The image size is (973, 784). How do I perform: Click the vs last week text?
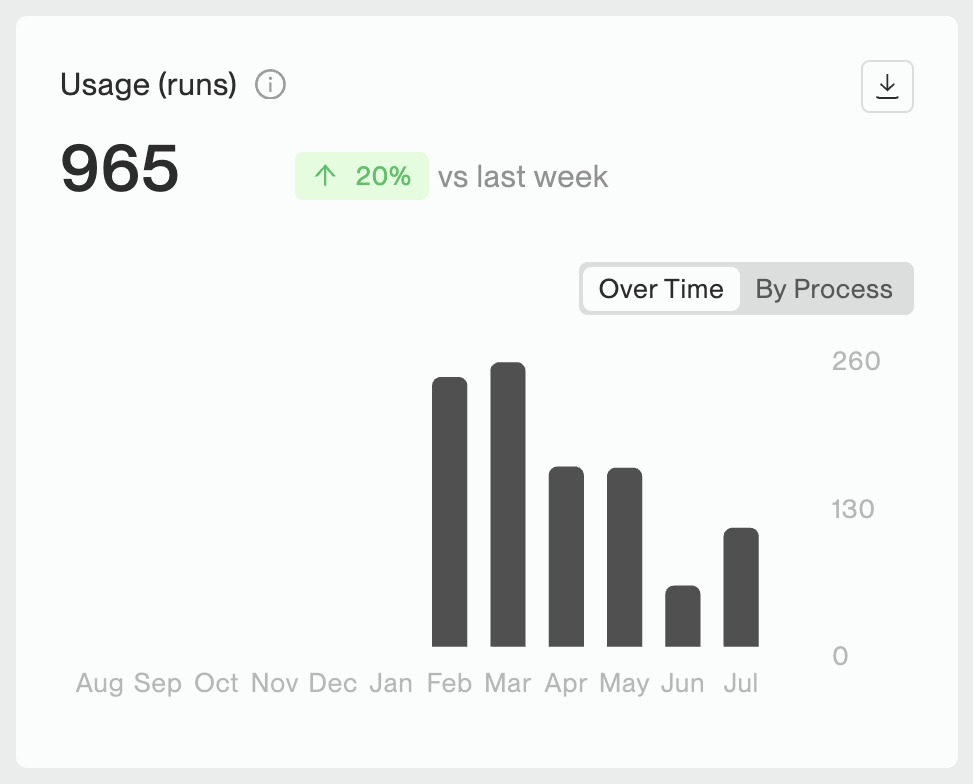coord(523,176)
